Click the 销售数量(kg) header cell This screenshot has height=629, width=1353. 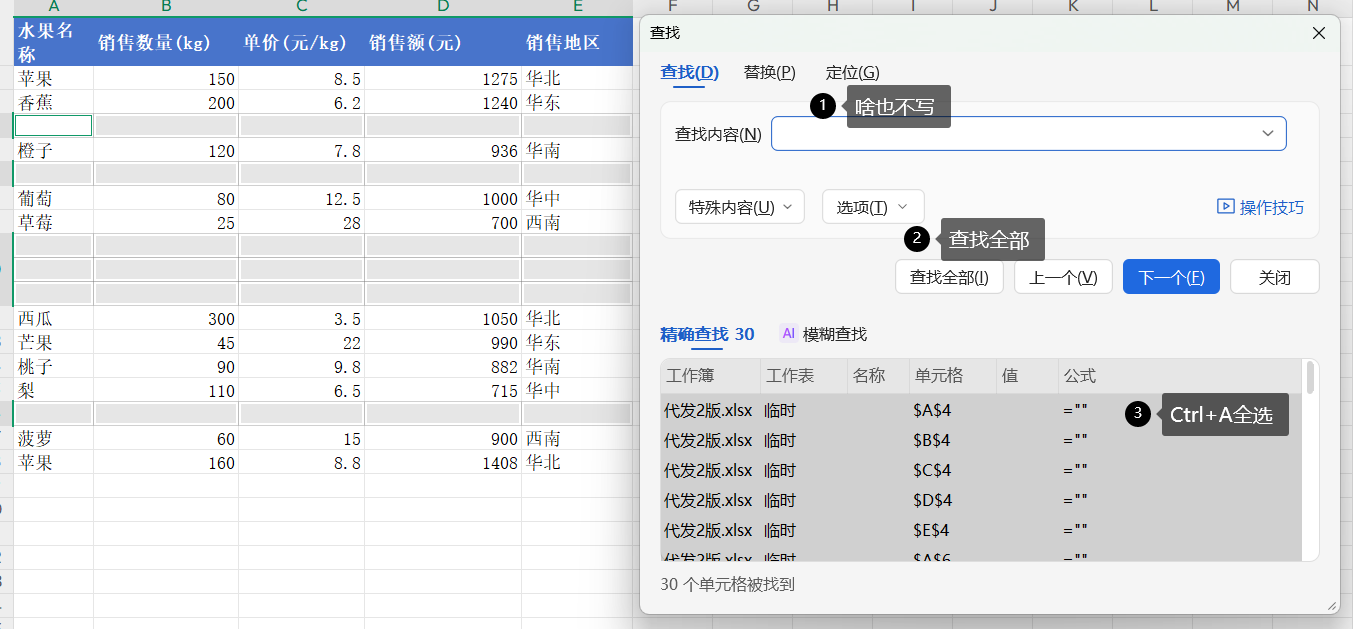(166, 41)
